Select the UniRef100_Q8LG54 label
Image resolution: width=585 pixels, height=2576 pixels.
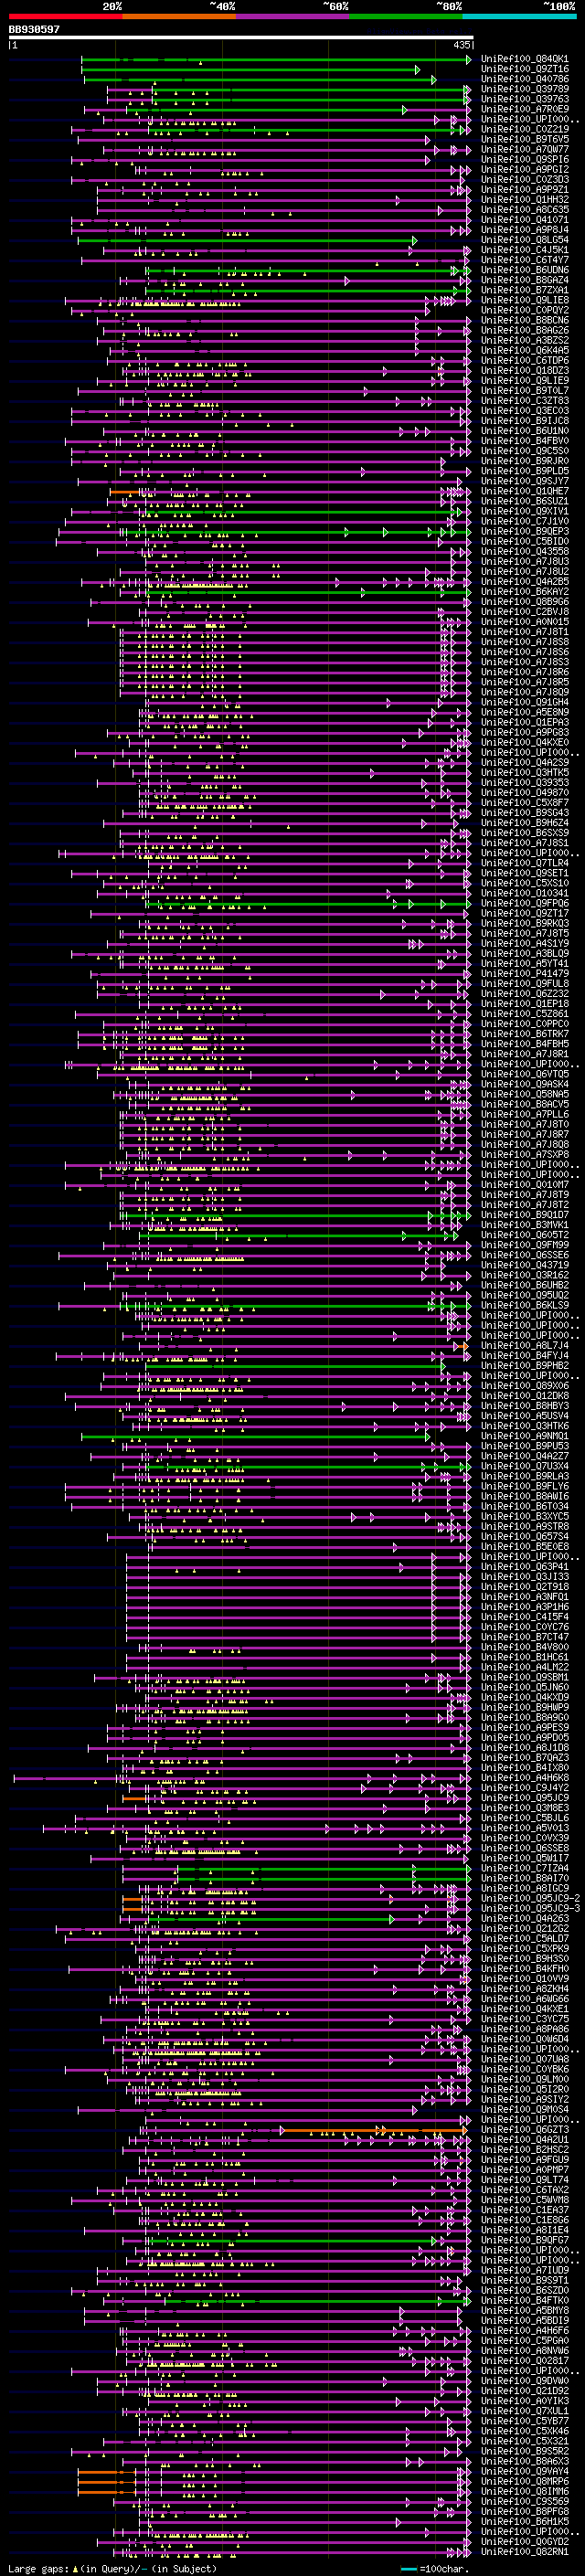coord(524,240)
